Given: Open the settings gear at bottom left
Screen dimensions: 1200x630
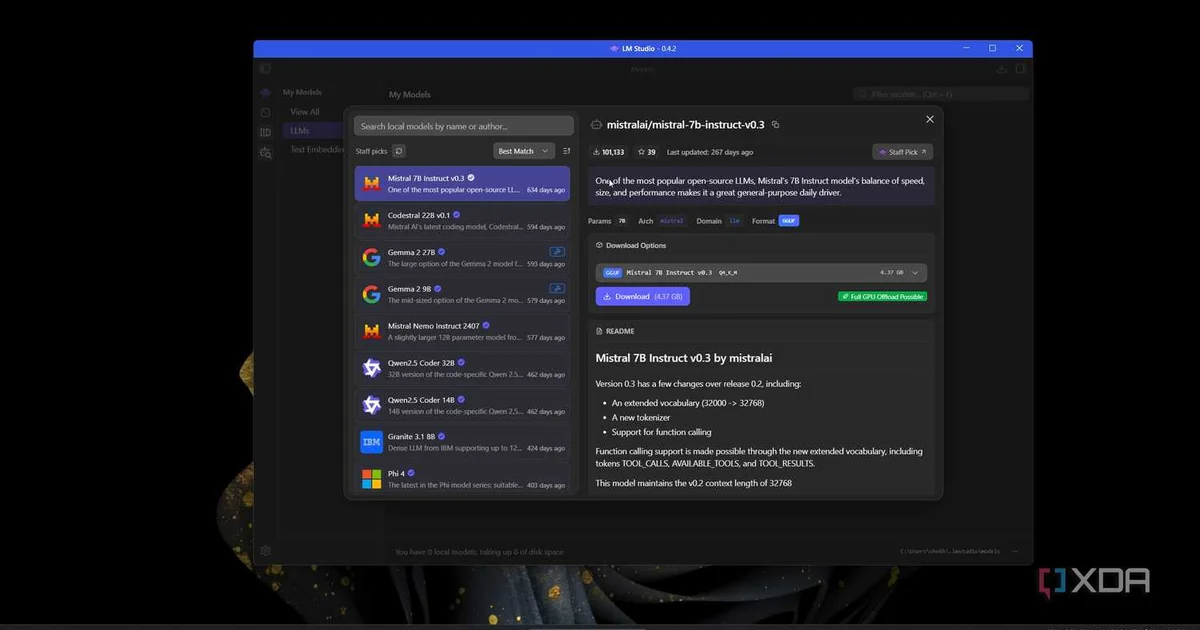Looking at the screenshot, I should point(265,551).
